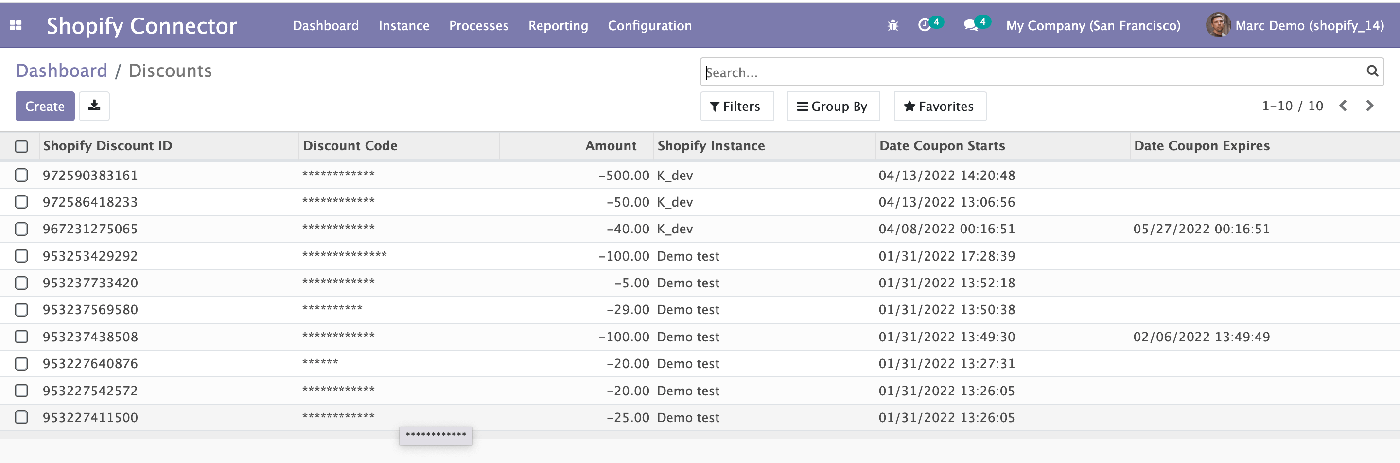Click Marc Demo user avatar
The image size is (1400, 463).
(1218, 25)
